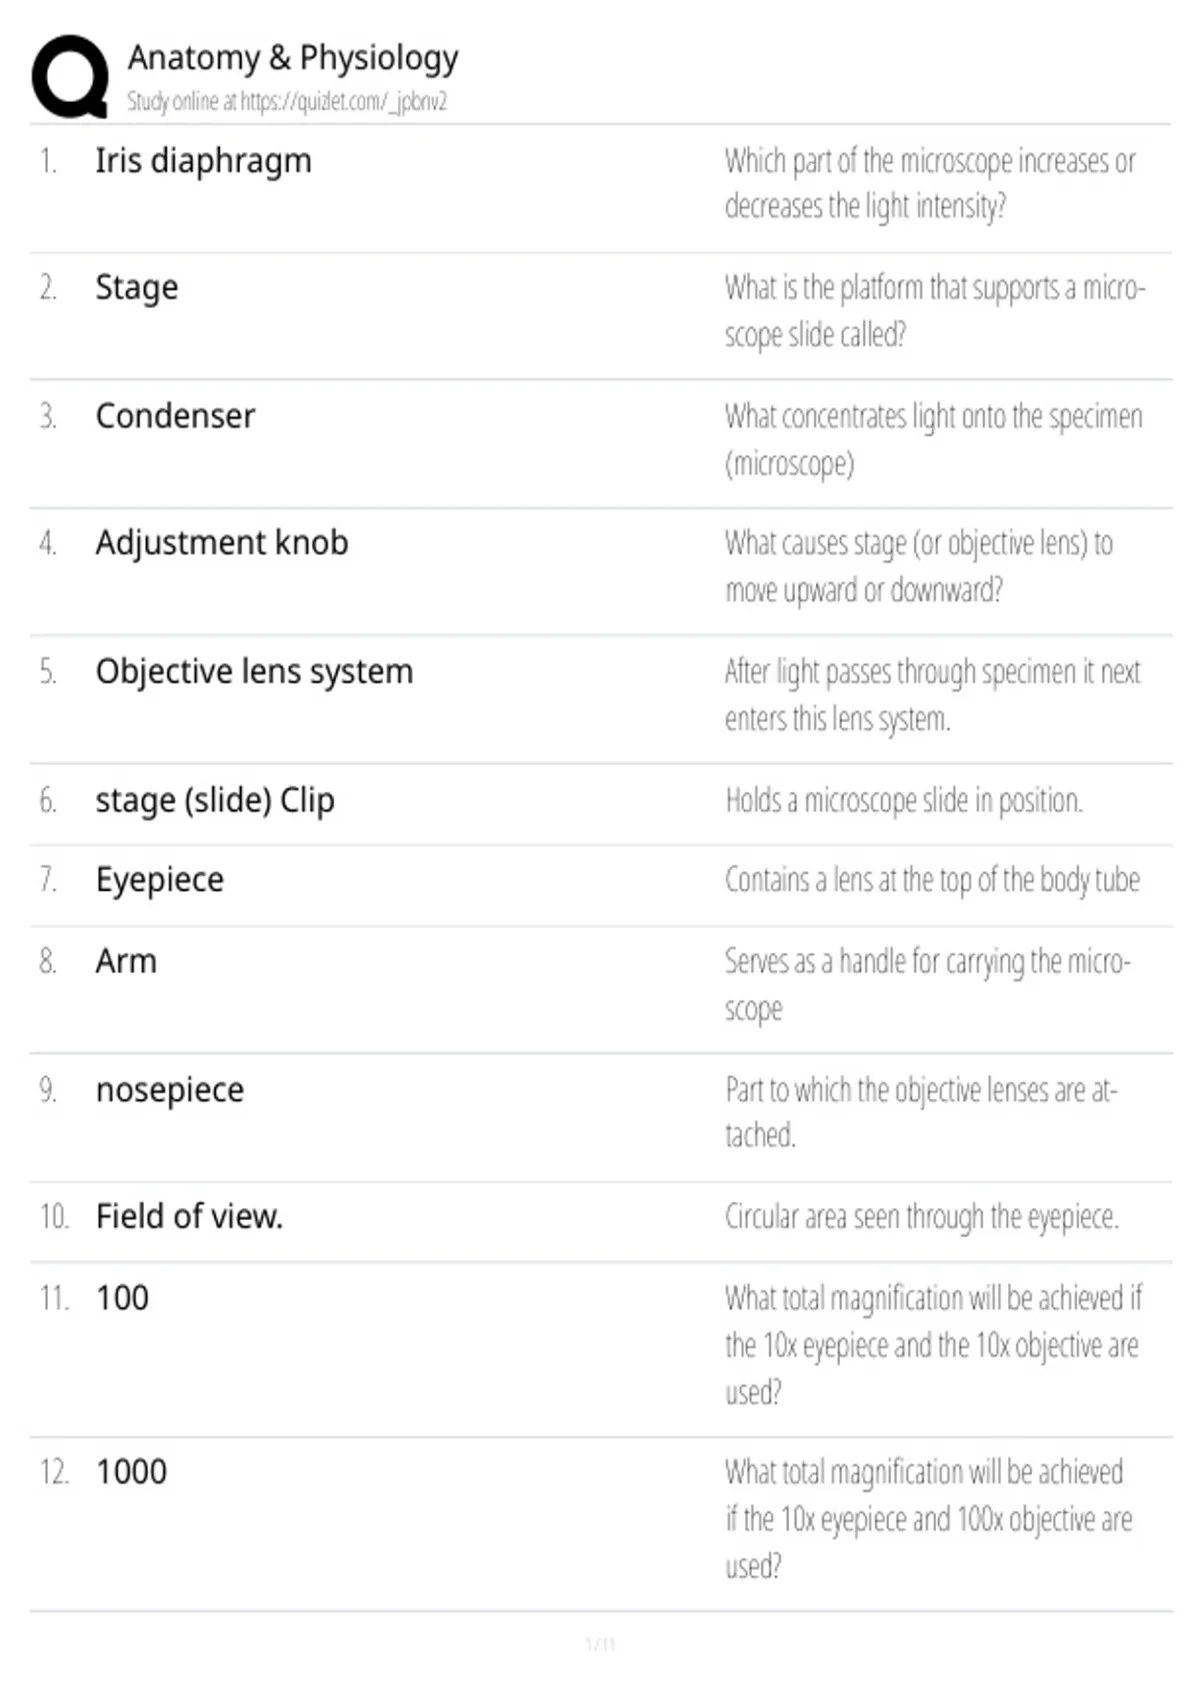Select the Arm term
Image resolution: width=1200 pixels, height=1700 pixels.
pos(126,961)
